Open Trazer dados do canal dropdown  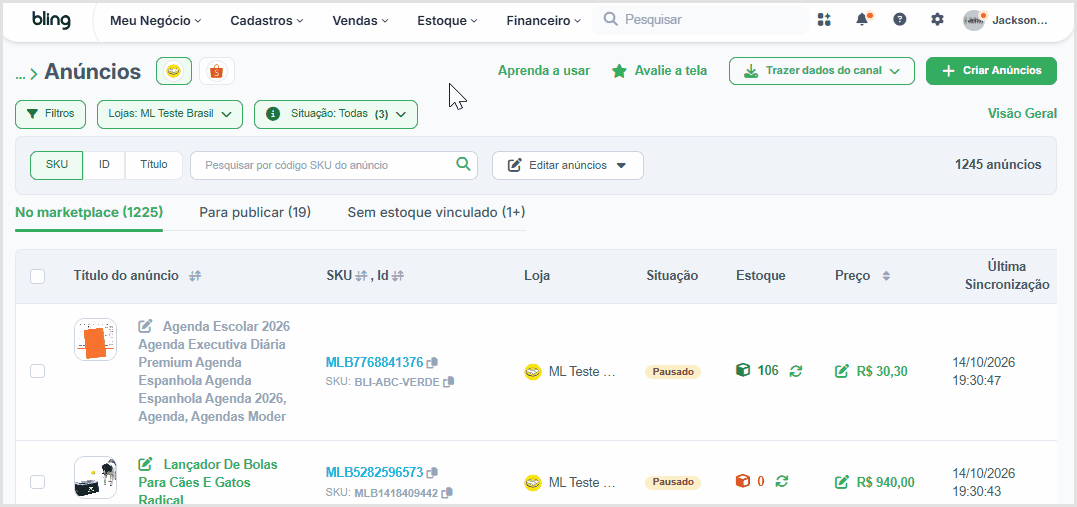[821, 71]
